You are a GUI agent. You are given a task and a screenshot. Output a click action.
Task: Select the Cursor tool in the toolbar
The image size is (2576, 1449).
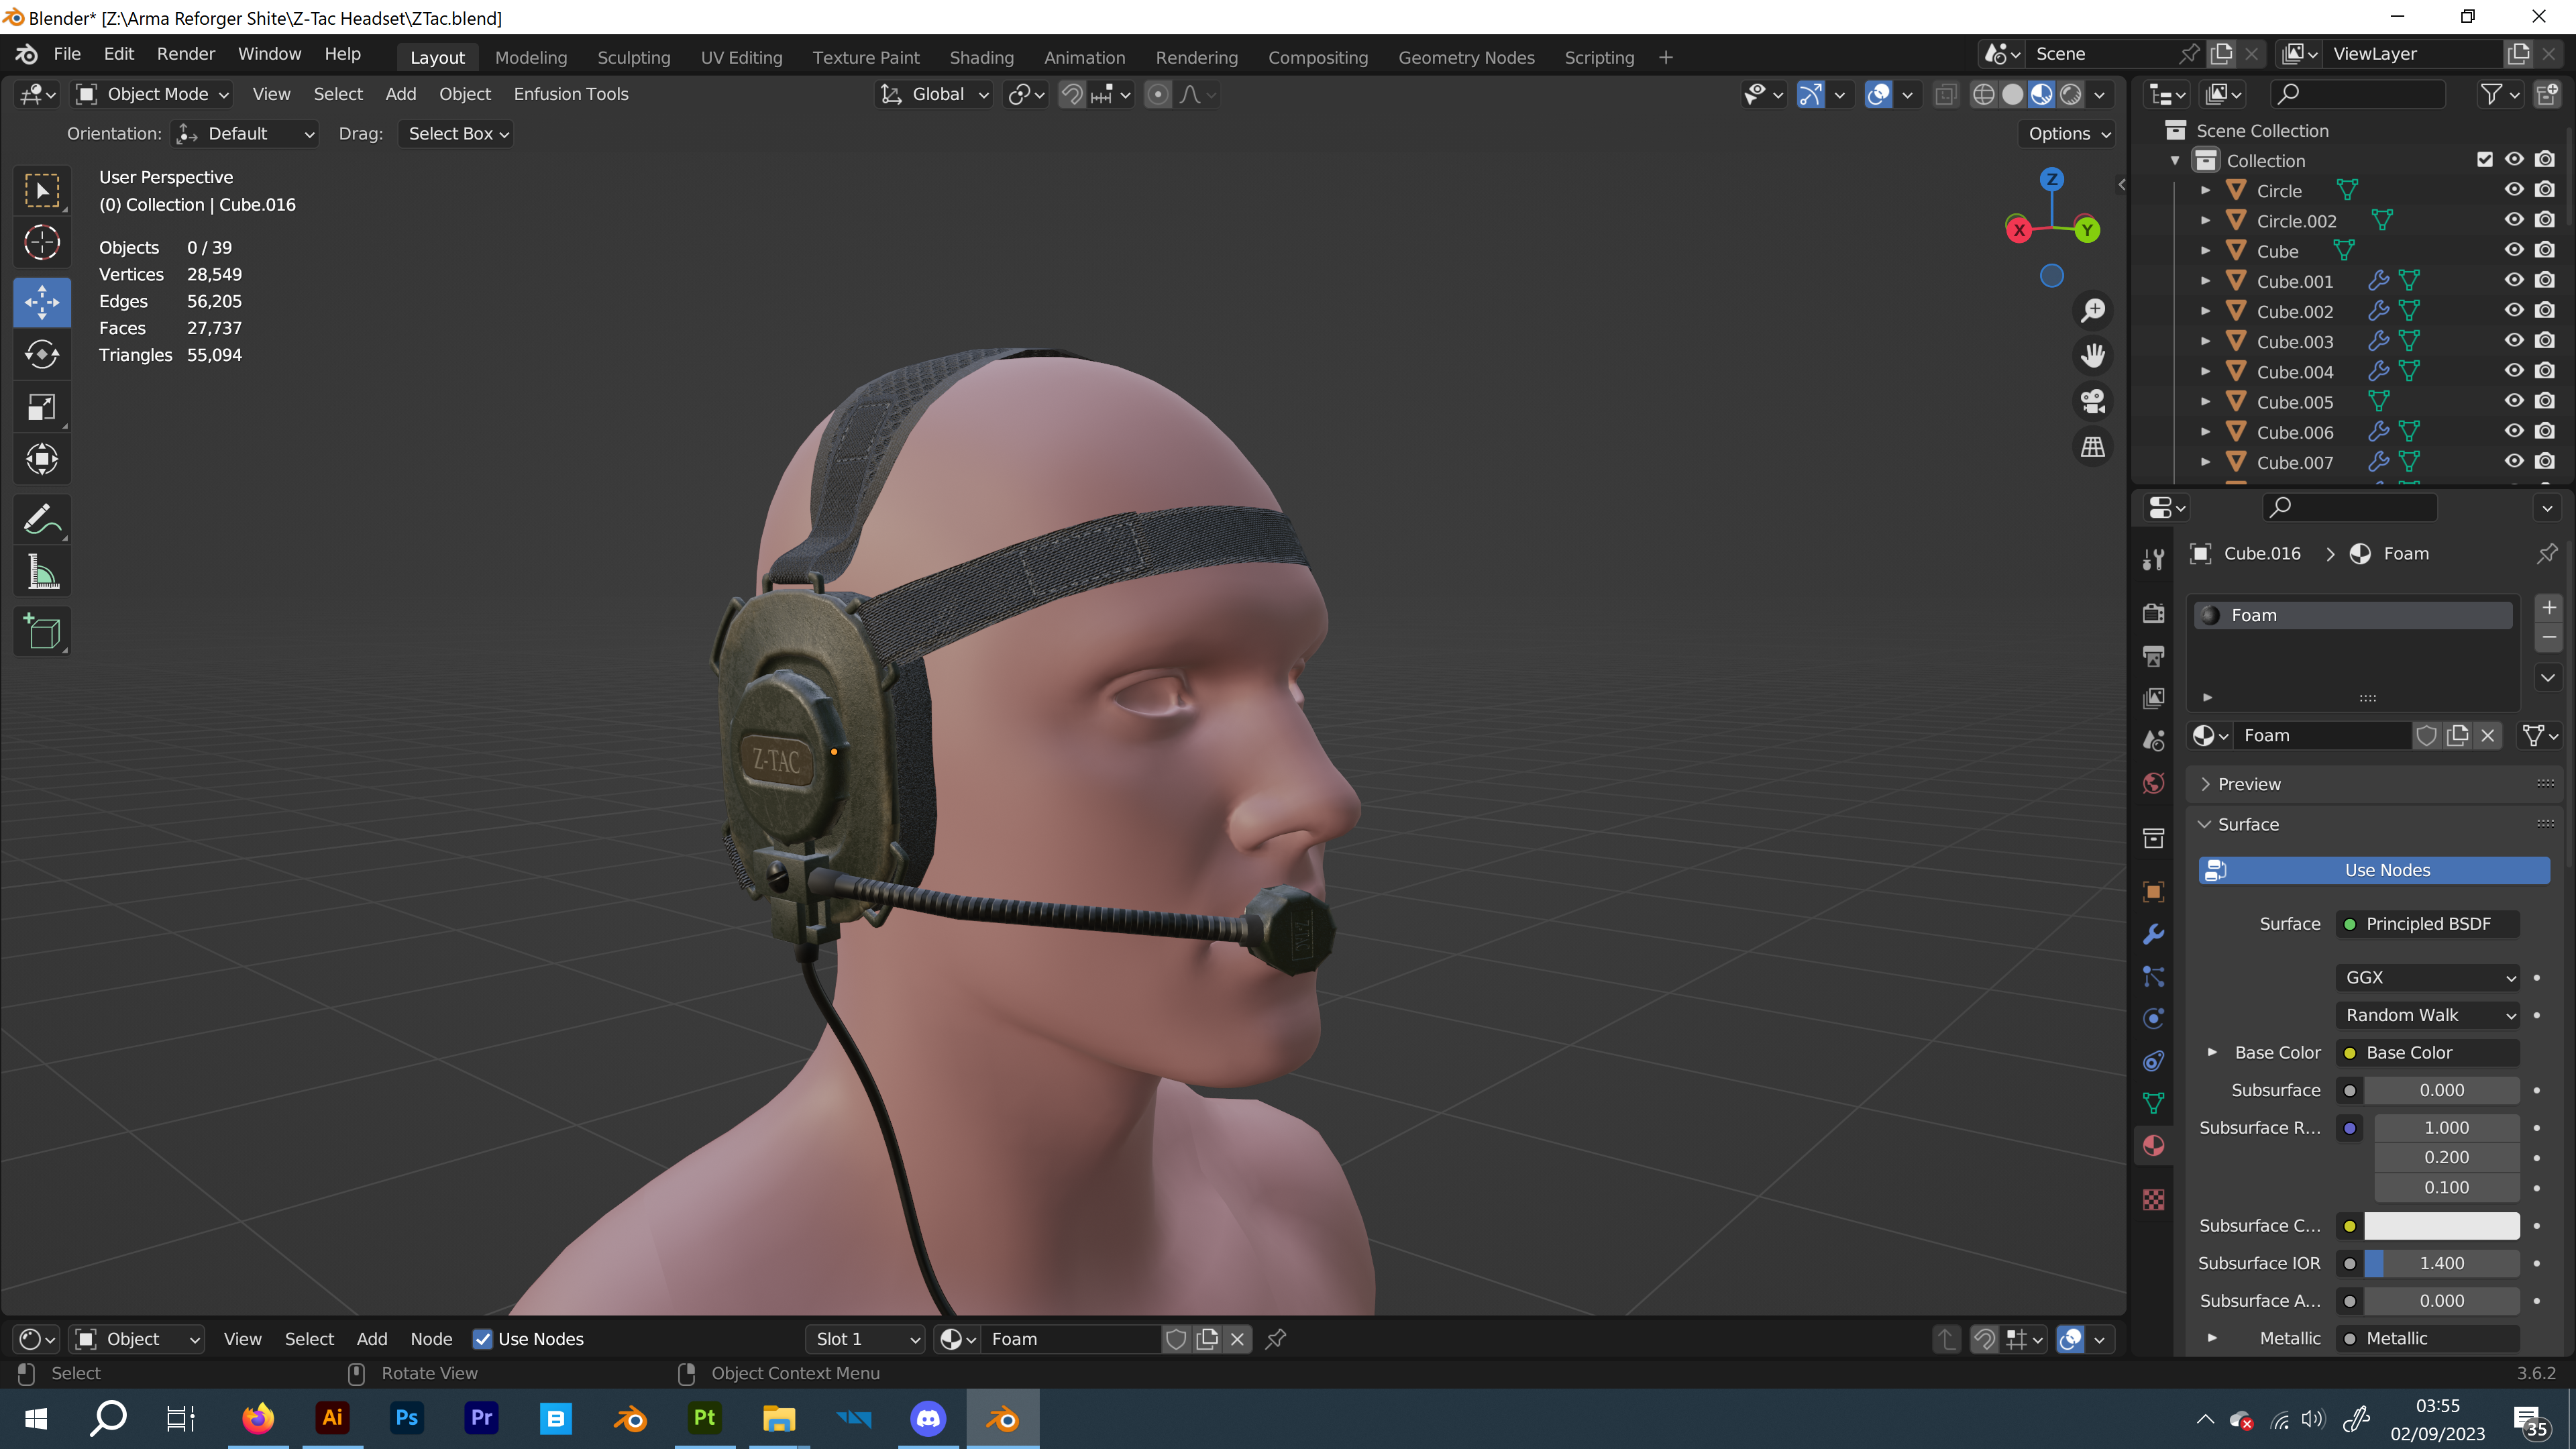[x=42, y=243]
